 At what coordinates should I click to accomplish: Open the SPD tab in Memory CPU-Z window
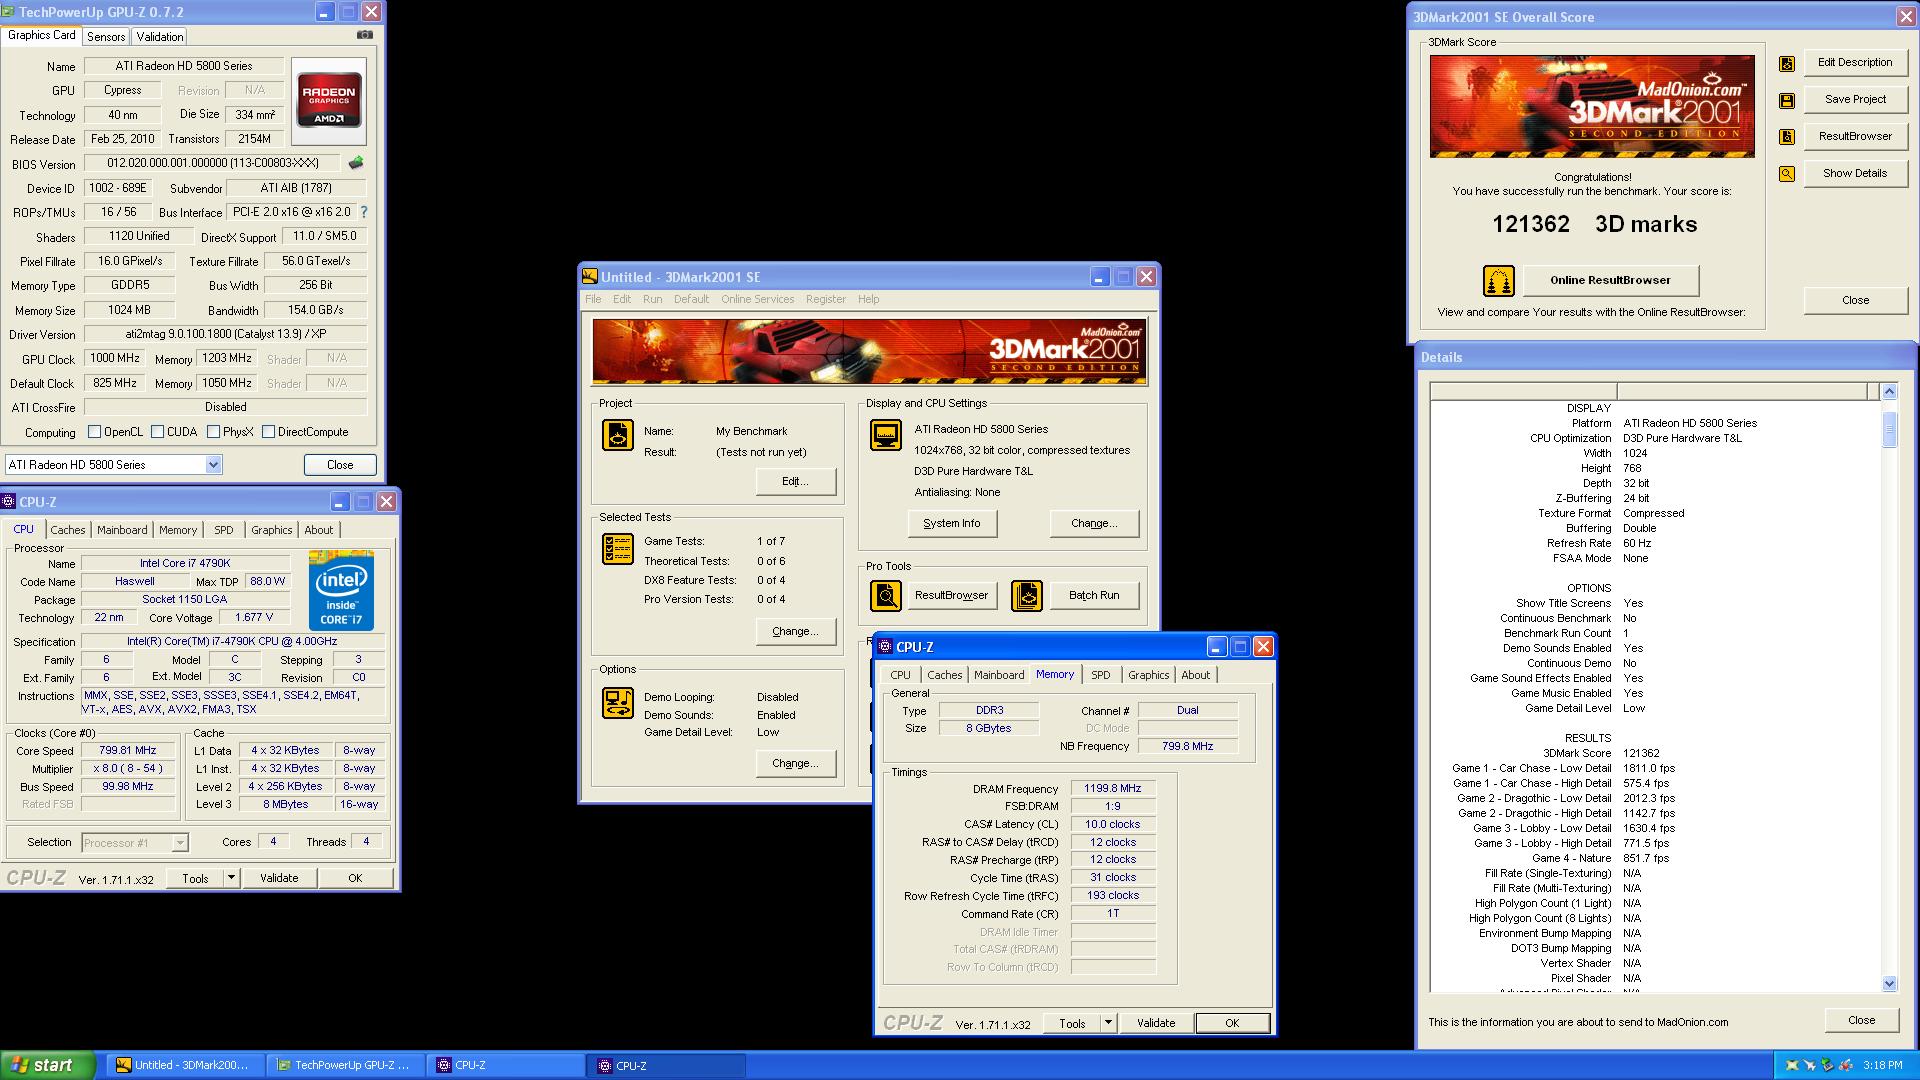coord(1101,675)
